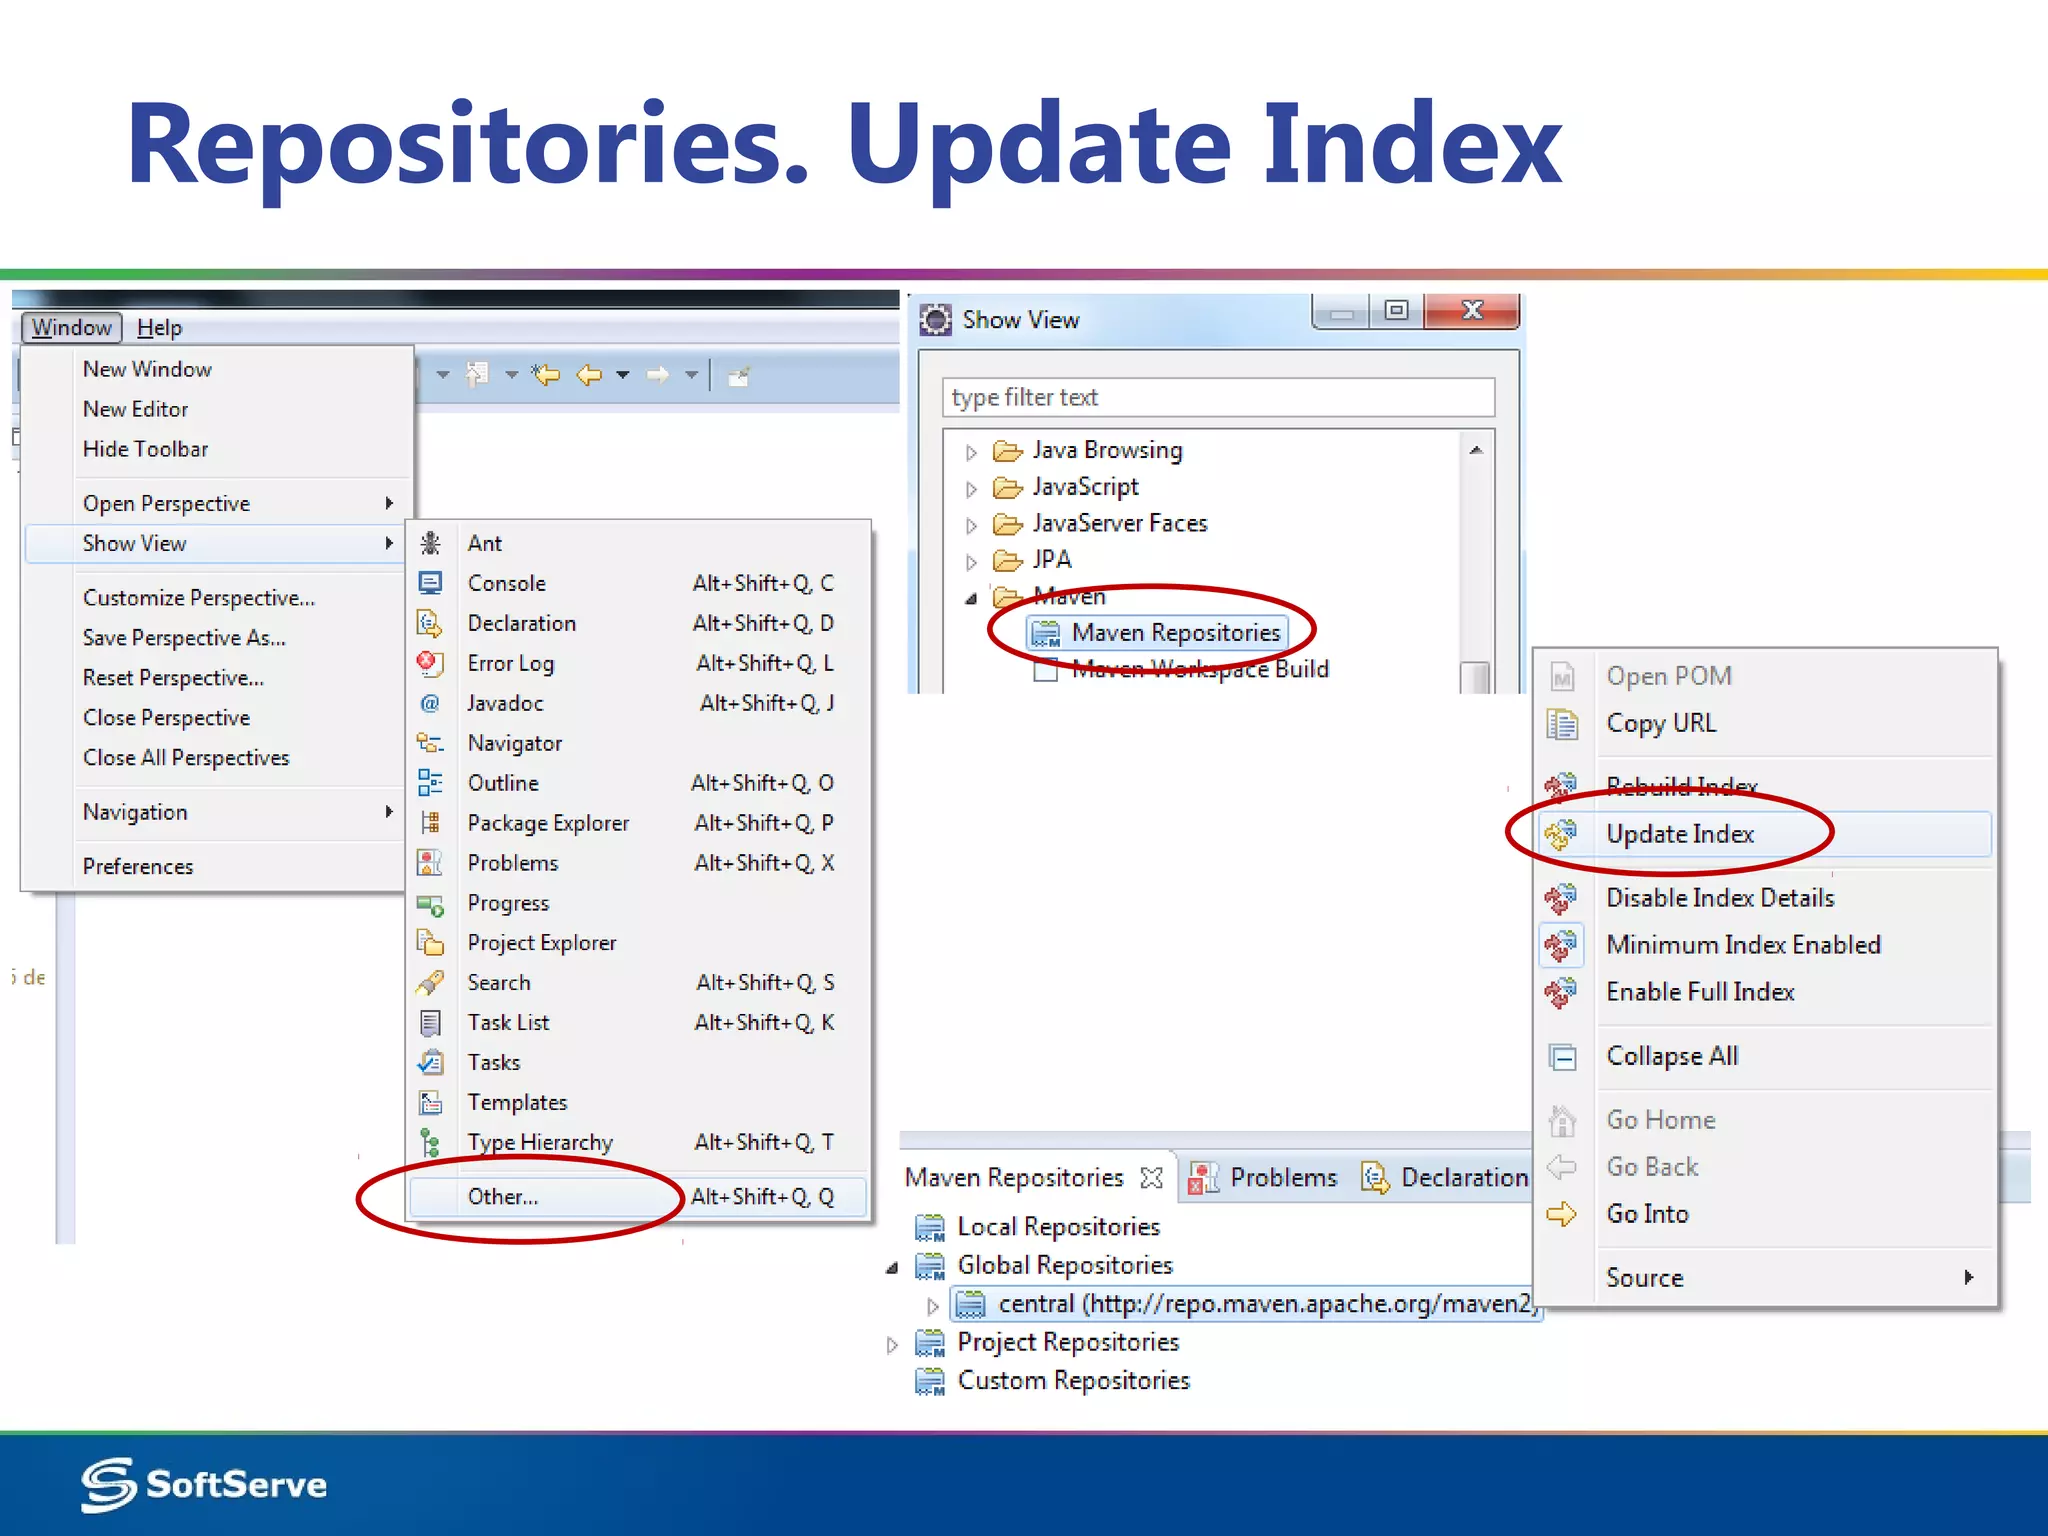Click the Templates view icon
Viewport: 2048px width, 1536px height.
pyautogui.click(x=430, y=1102)
